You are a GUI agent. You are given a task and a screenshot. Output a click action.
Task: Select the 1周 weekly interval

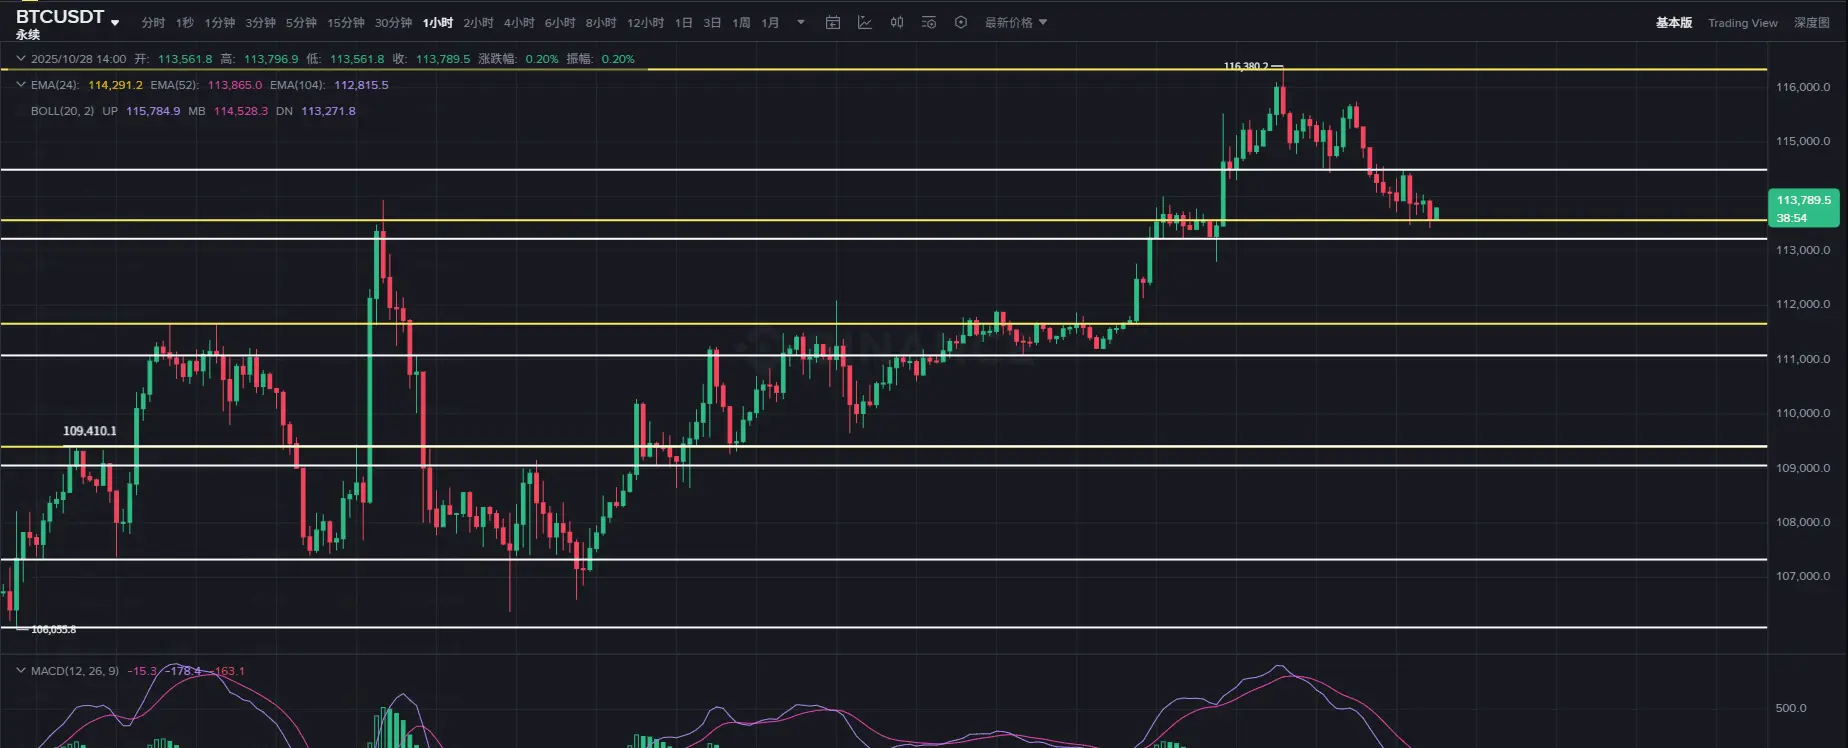pos(741,22)
